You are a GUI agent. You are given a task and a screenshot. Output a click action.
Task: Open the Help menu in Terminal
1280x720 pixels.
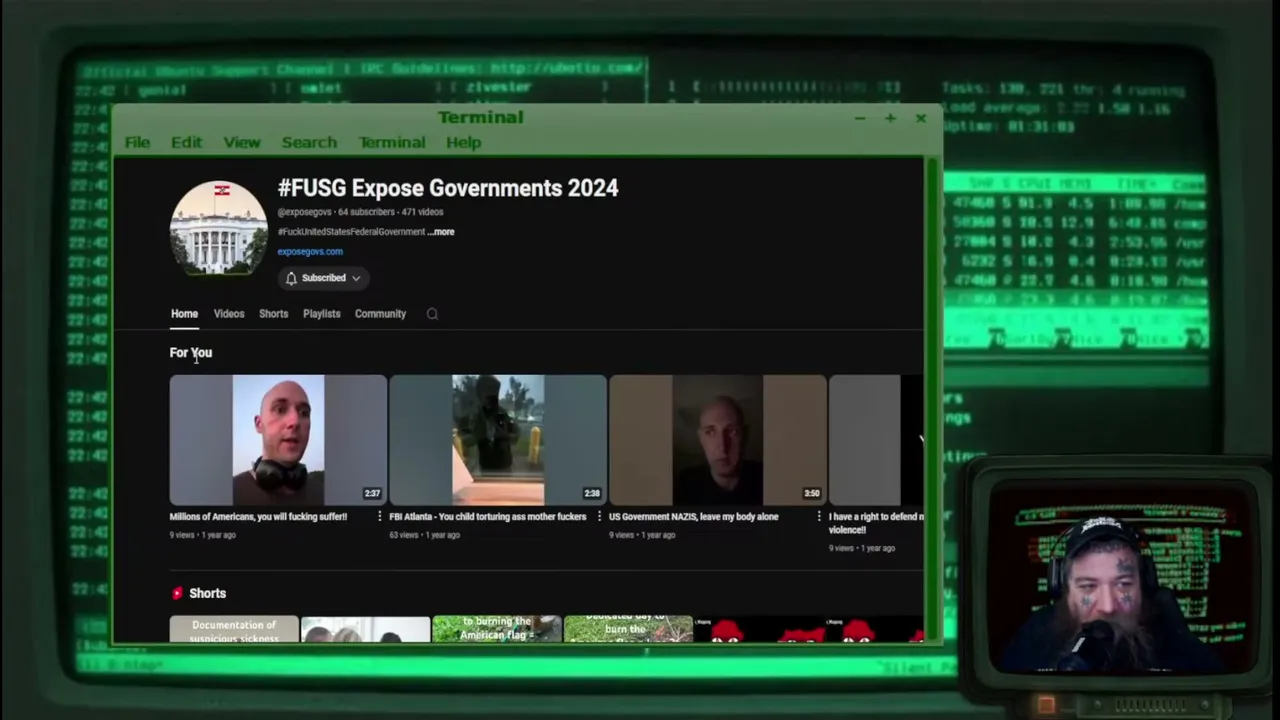click(x=463, y=142)
